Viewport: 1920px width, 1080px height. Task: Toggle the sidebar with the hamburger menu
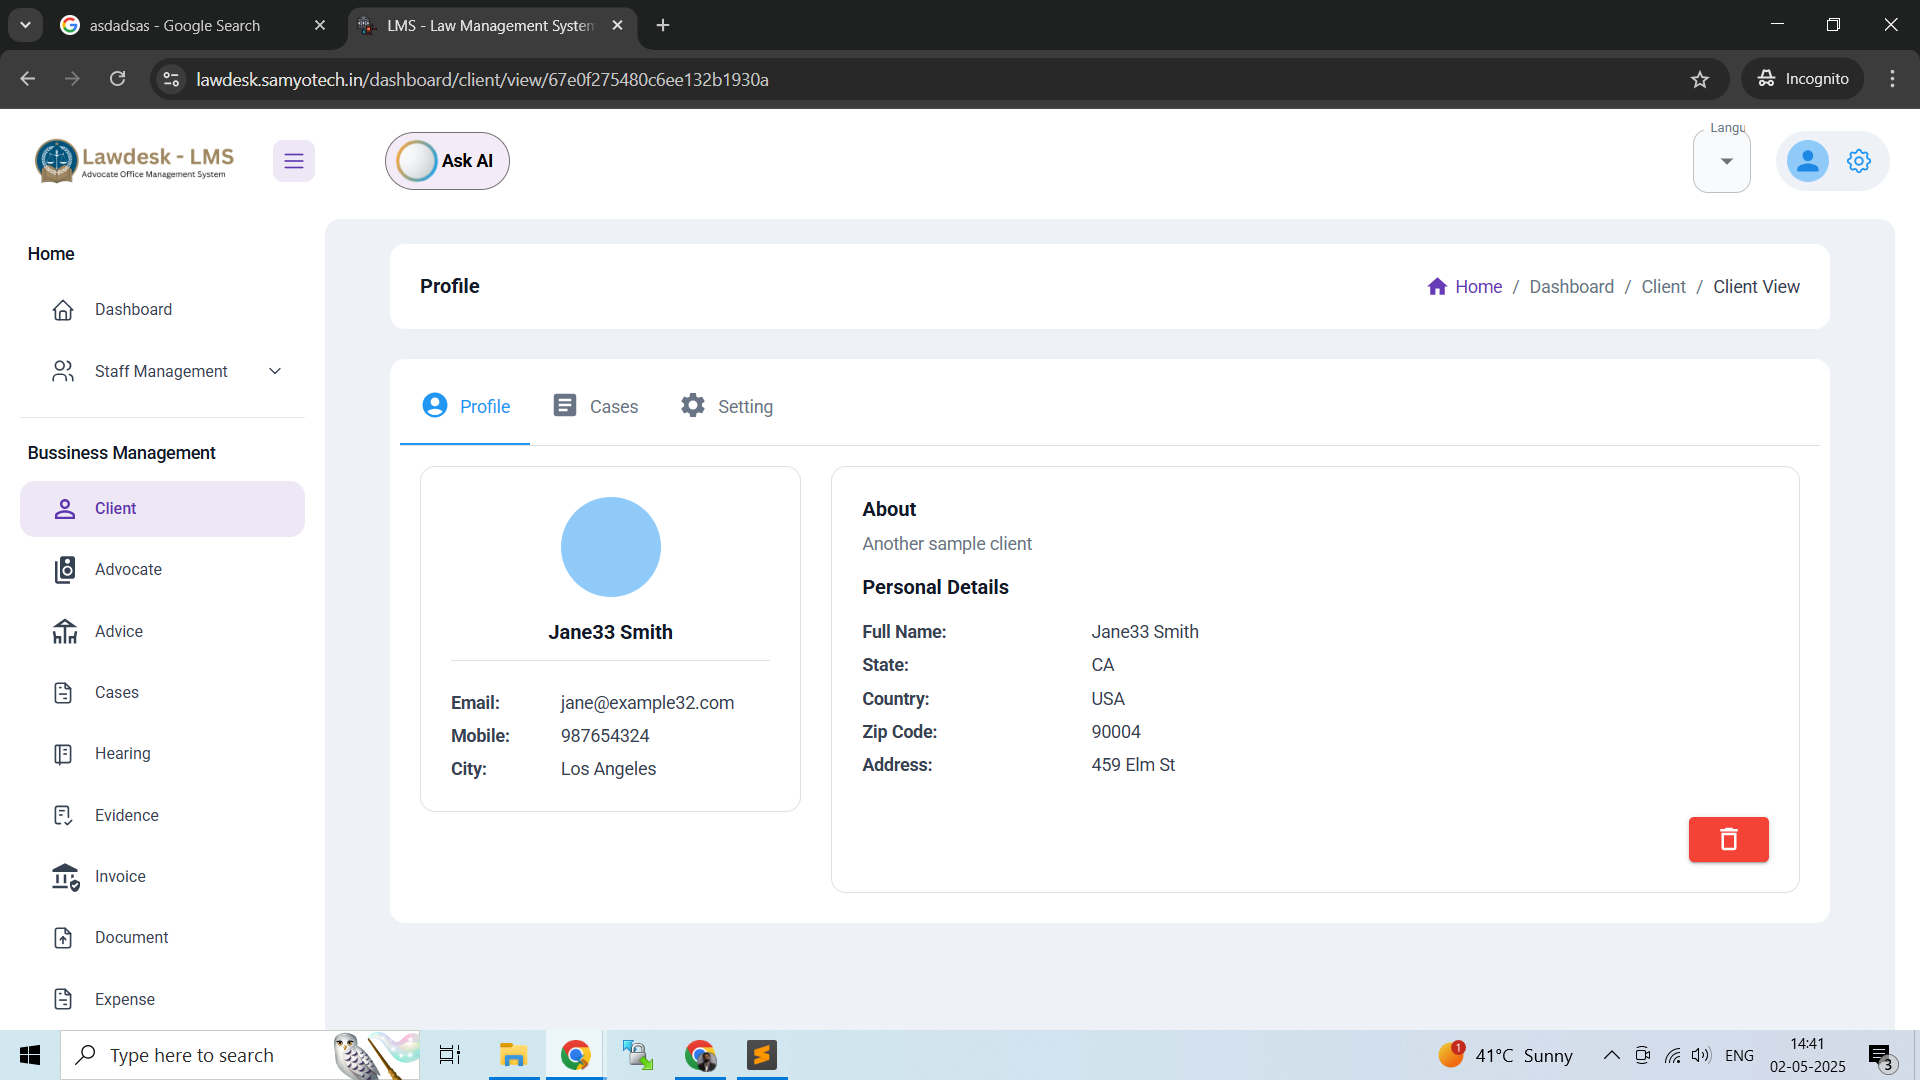[294, 160]
